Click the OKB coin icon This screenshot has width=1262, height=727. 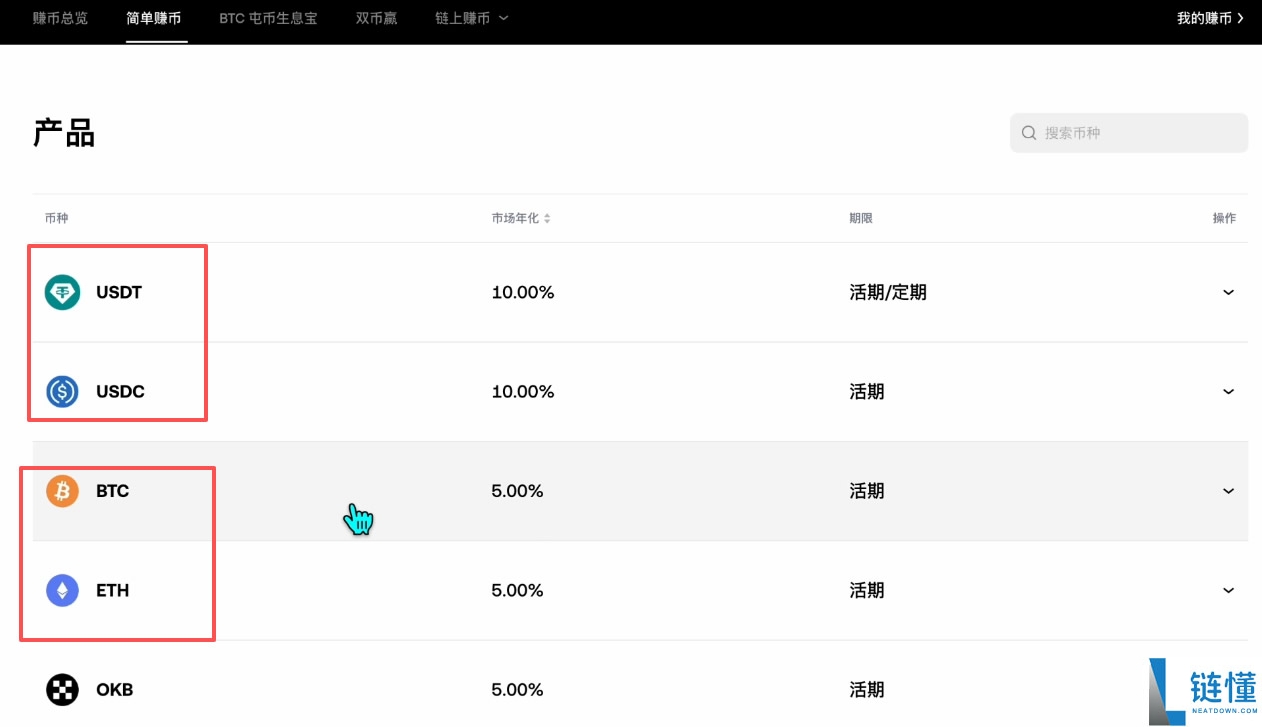(62, 689)
